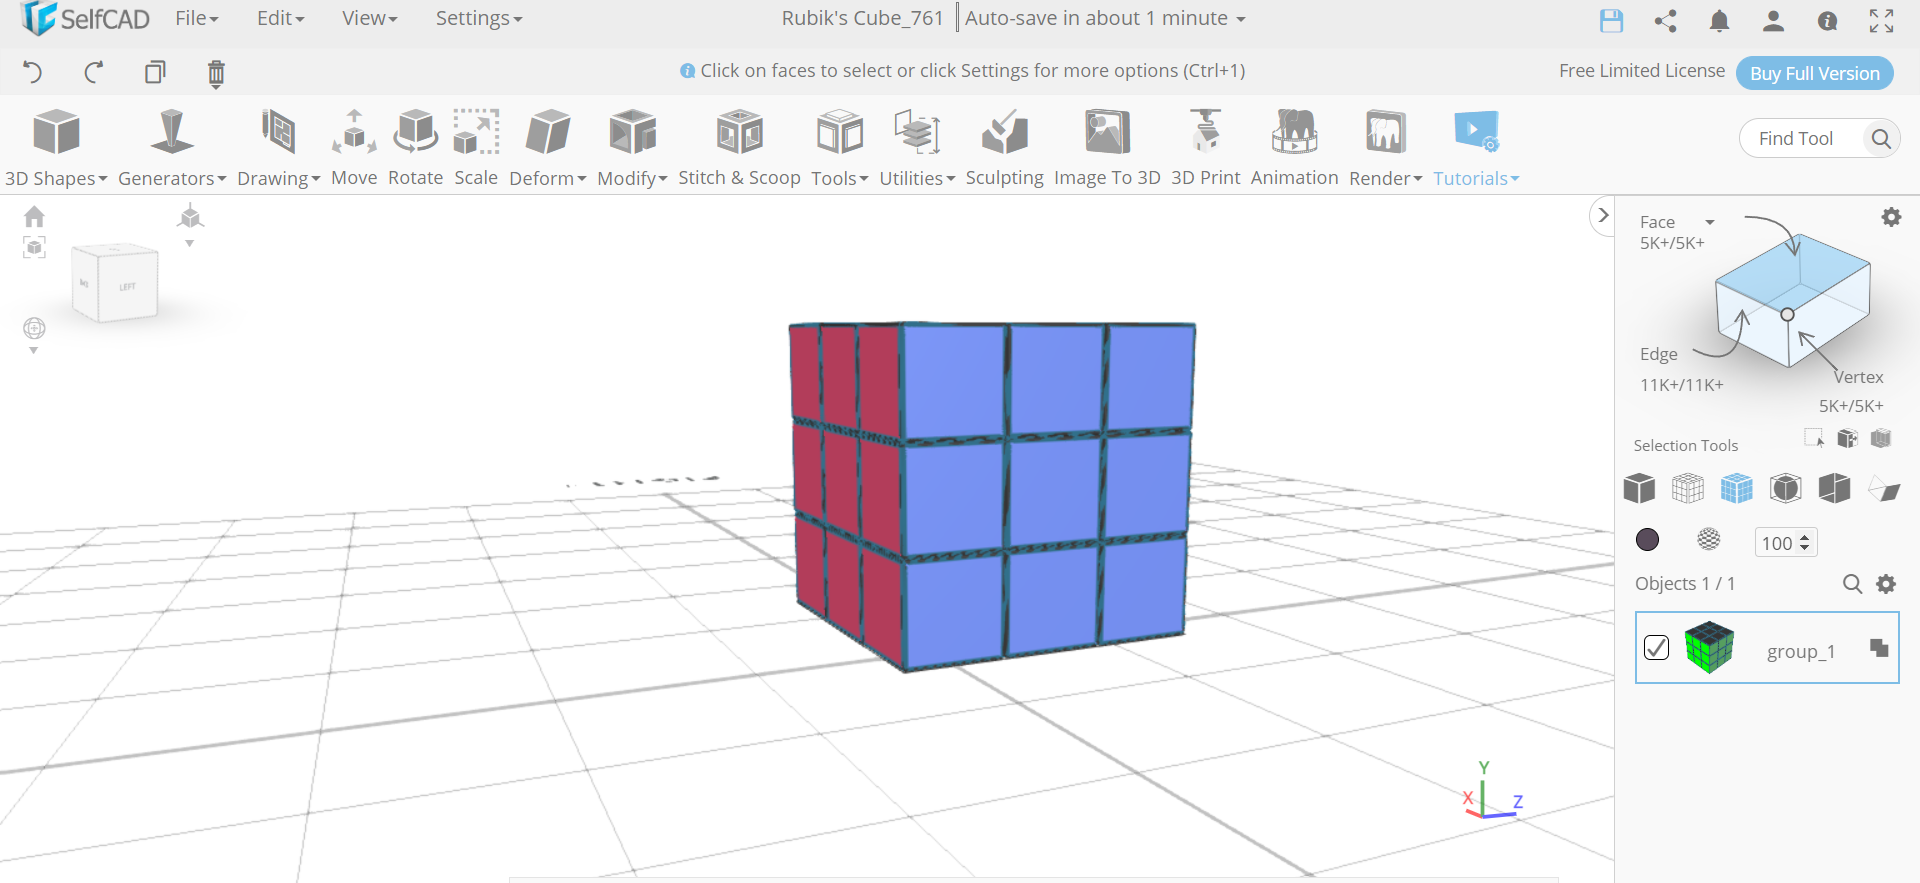
Task: Toggle visibility checkbox for group_1
Action: click(x=1656, y=648)
